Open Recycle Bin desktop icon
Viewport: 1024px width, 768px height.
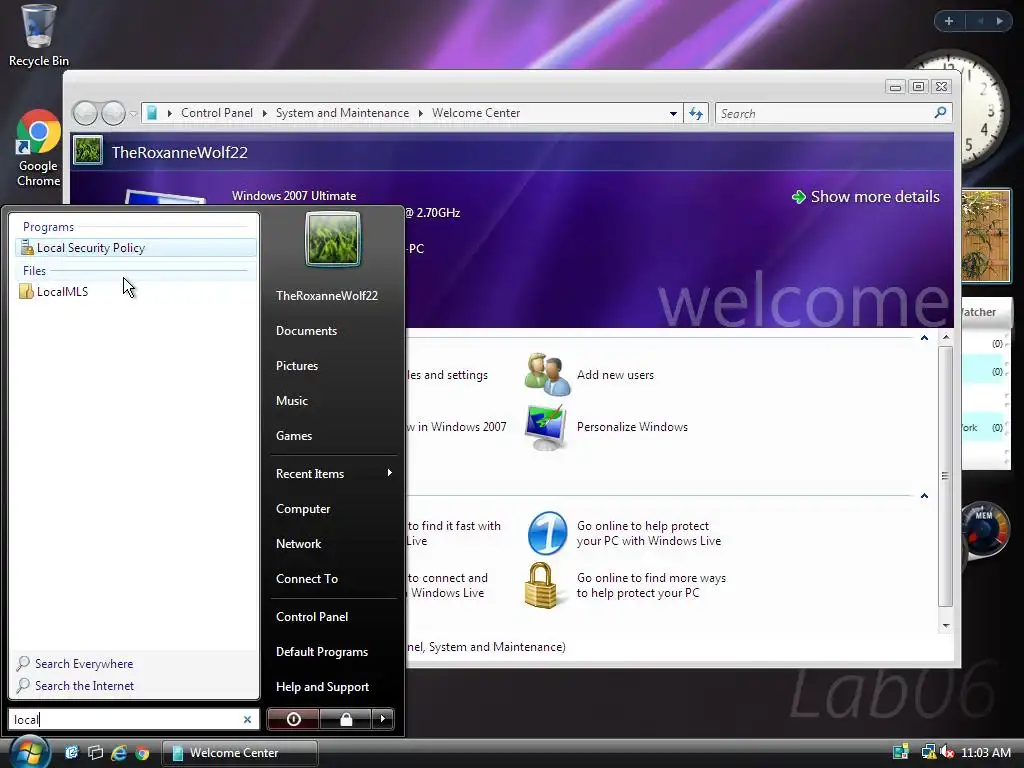coord(39,35)
